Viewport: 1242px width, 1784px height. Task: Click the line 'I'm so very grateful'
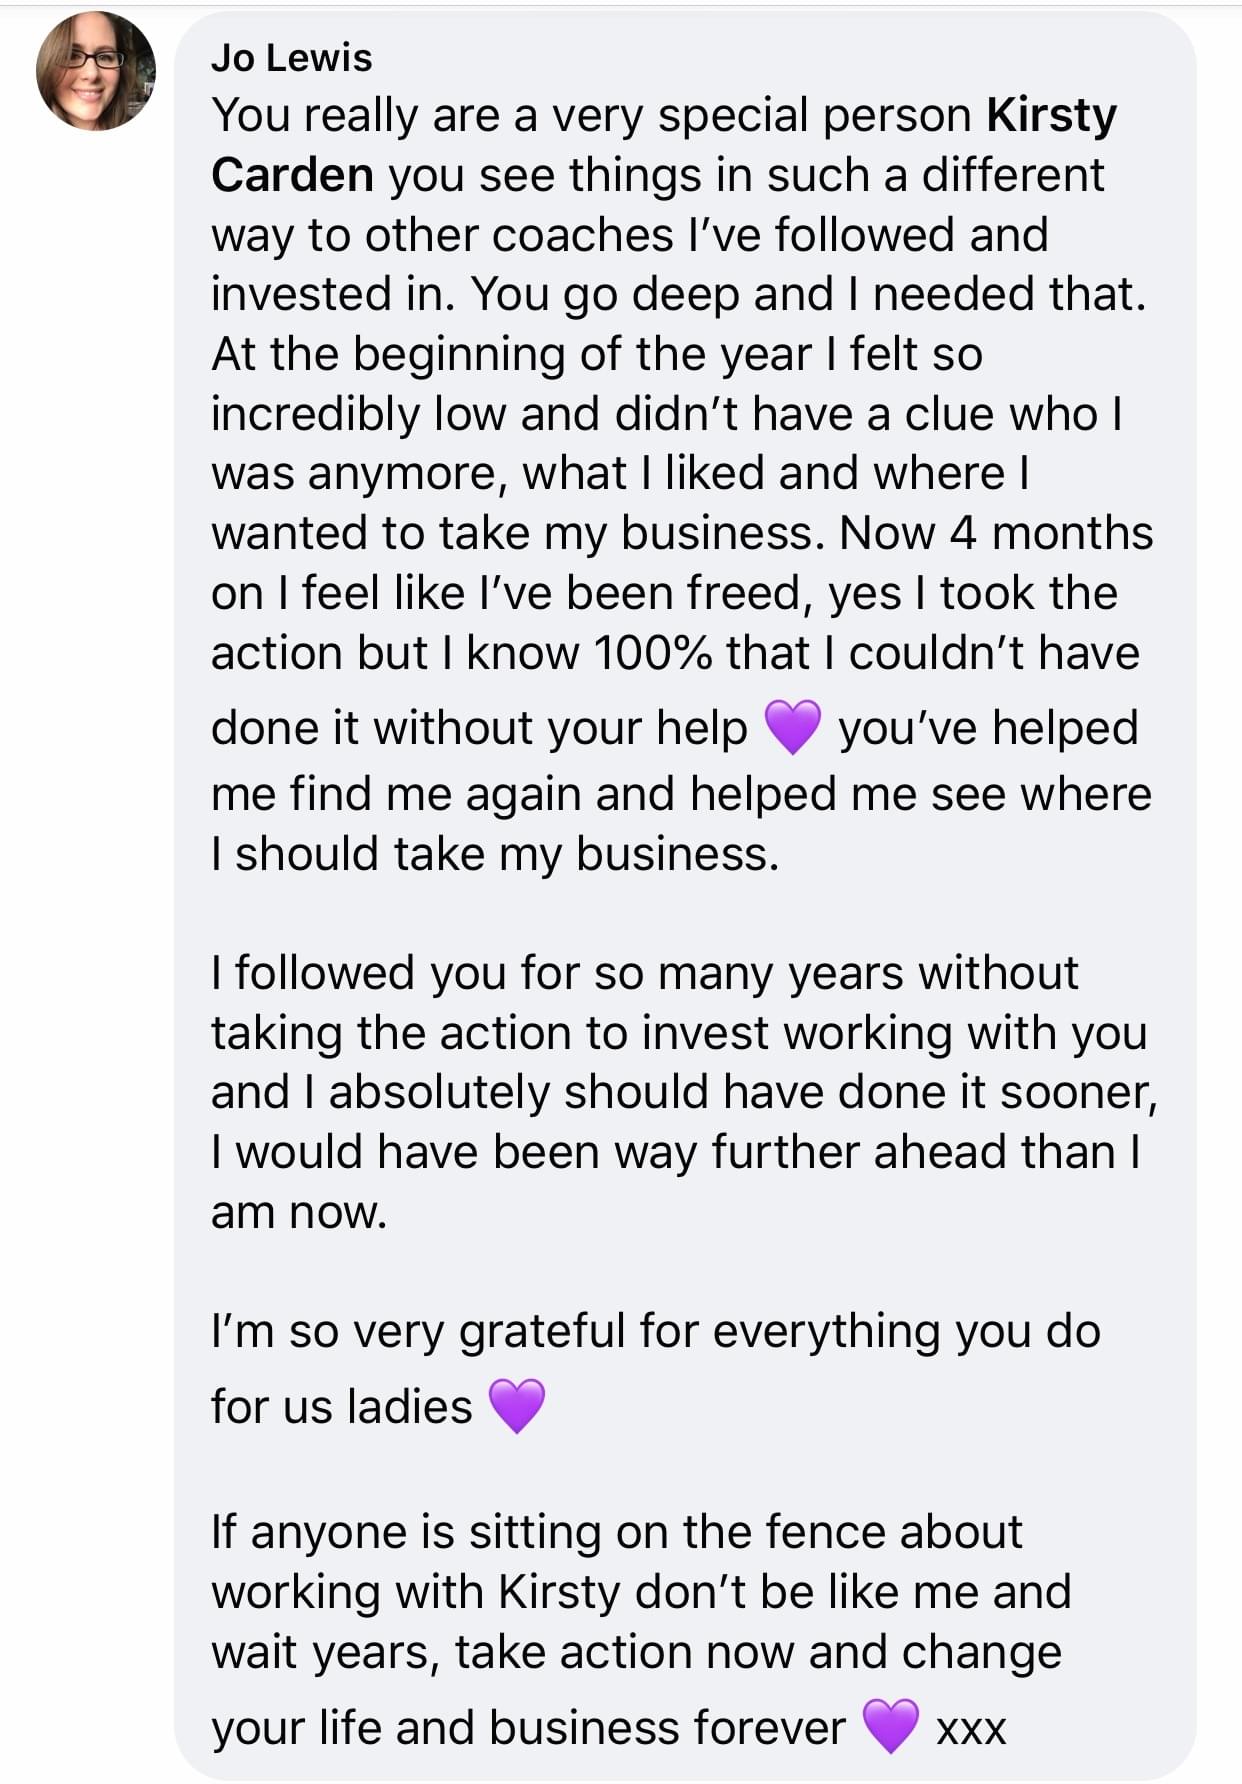pyautogui.click(x=655, y=1332)
